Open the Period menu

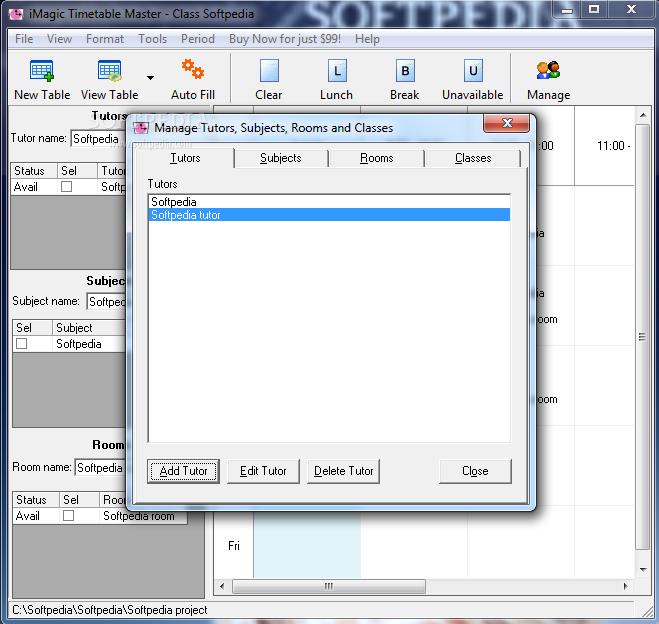[x=198, y=39]
